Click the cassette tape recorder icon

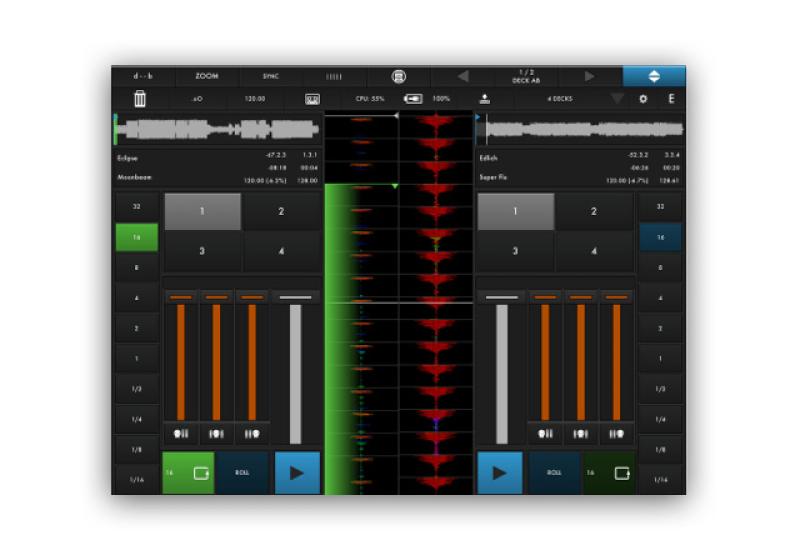(x=311, y=99)
